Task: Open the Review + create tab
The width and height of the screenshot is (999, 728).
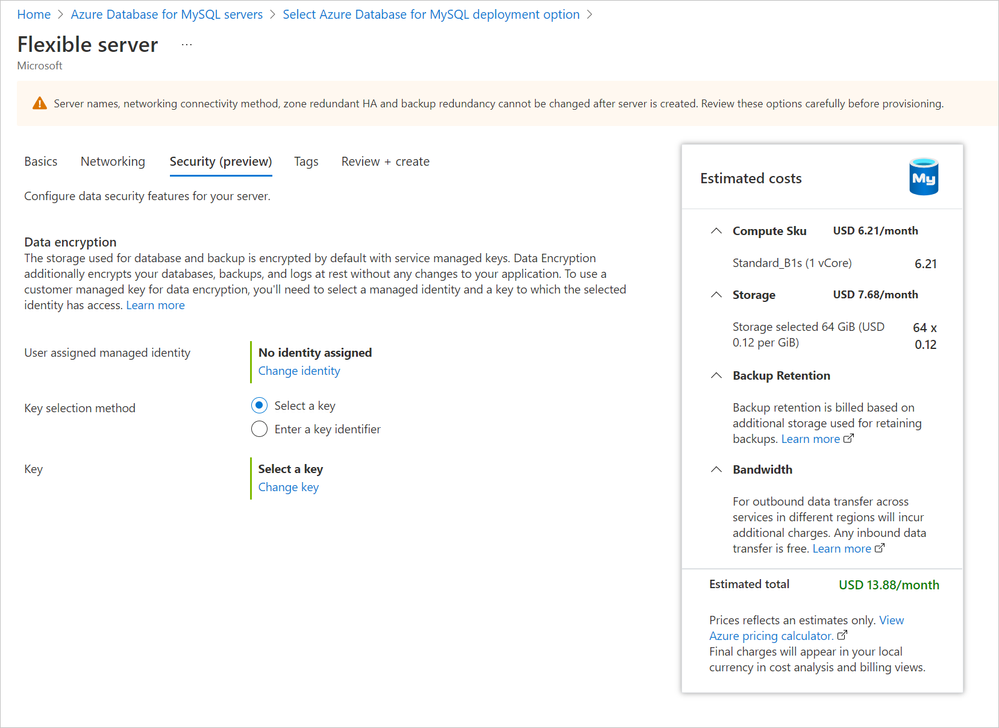Action: tap(385, 161)
